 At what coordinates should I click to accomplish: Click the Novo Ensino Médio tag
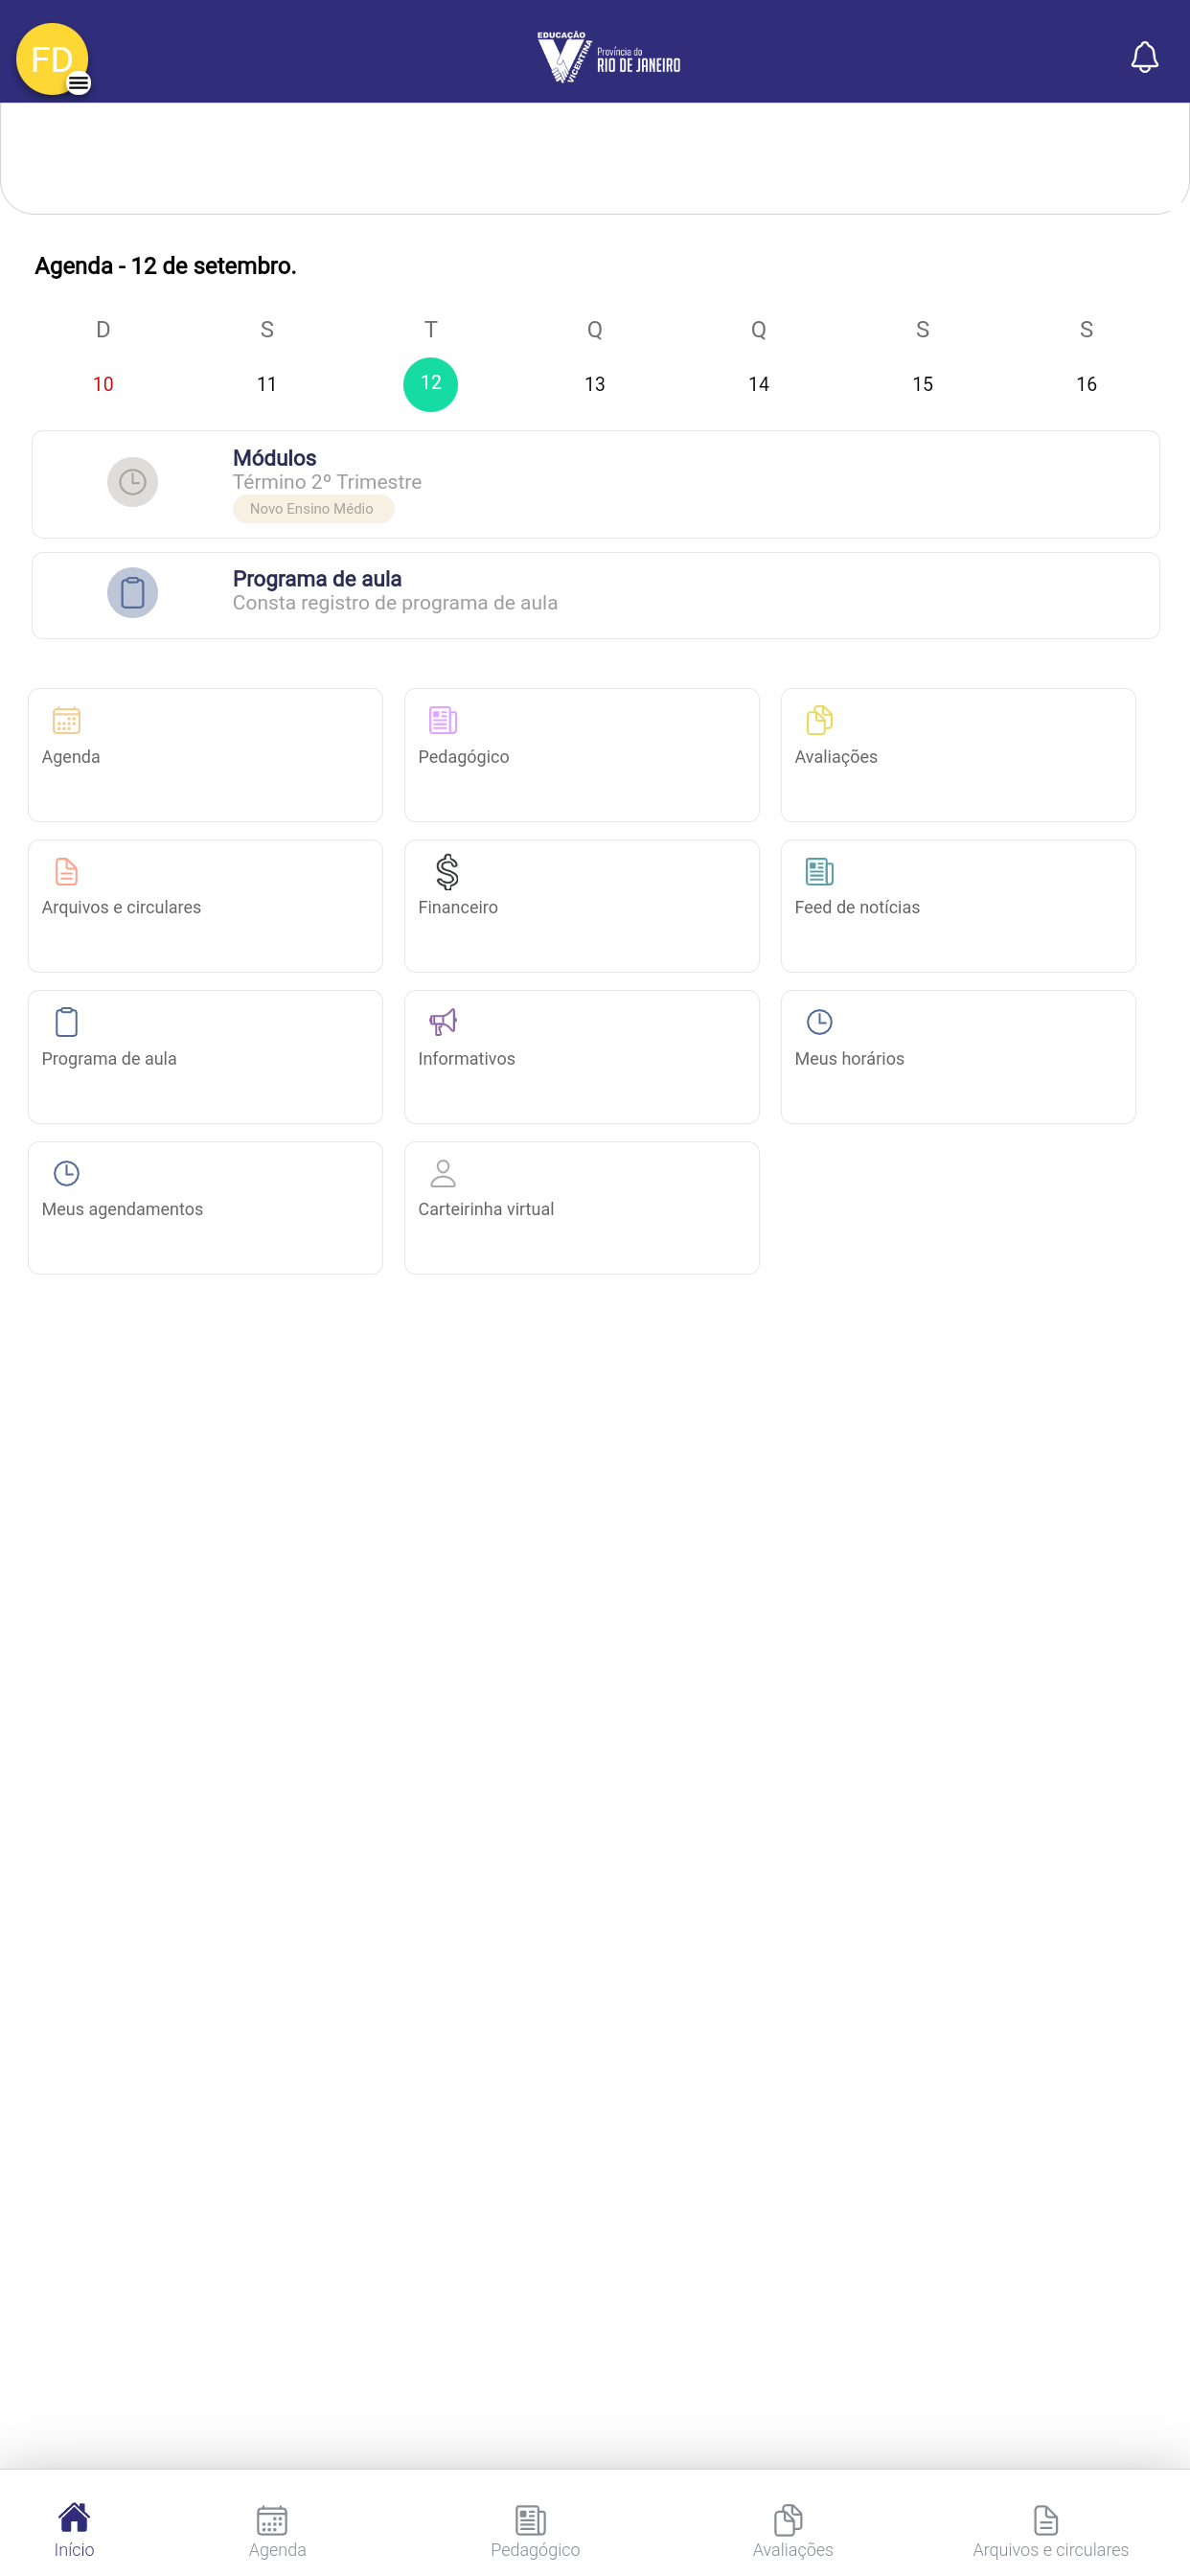pos(313,509)
